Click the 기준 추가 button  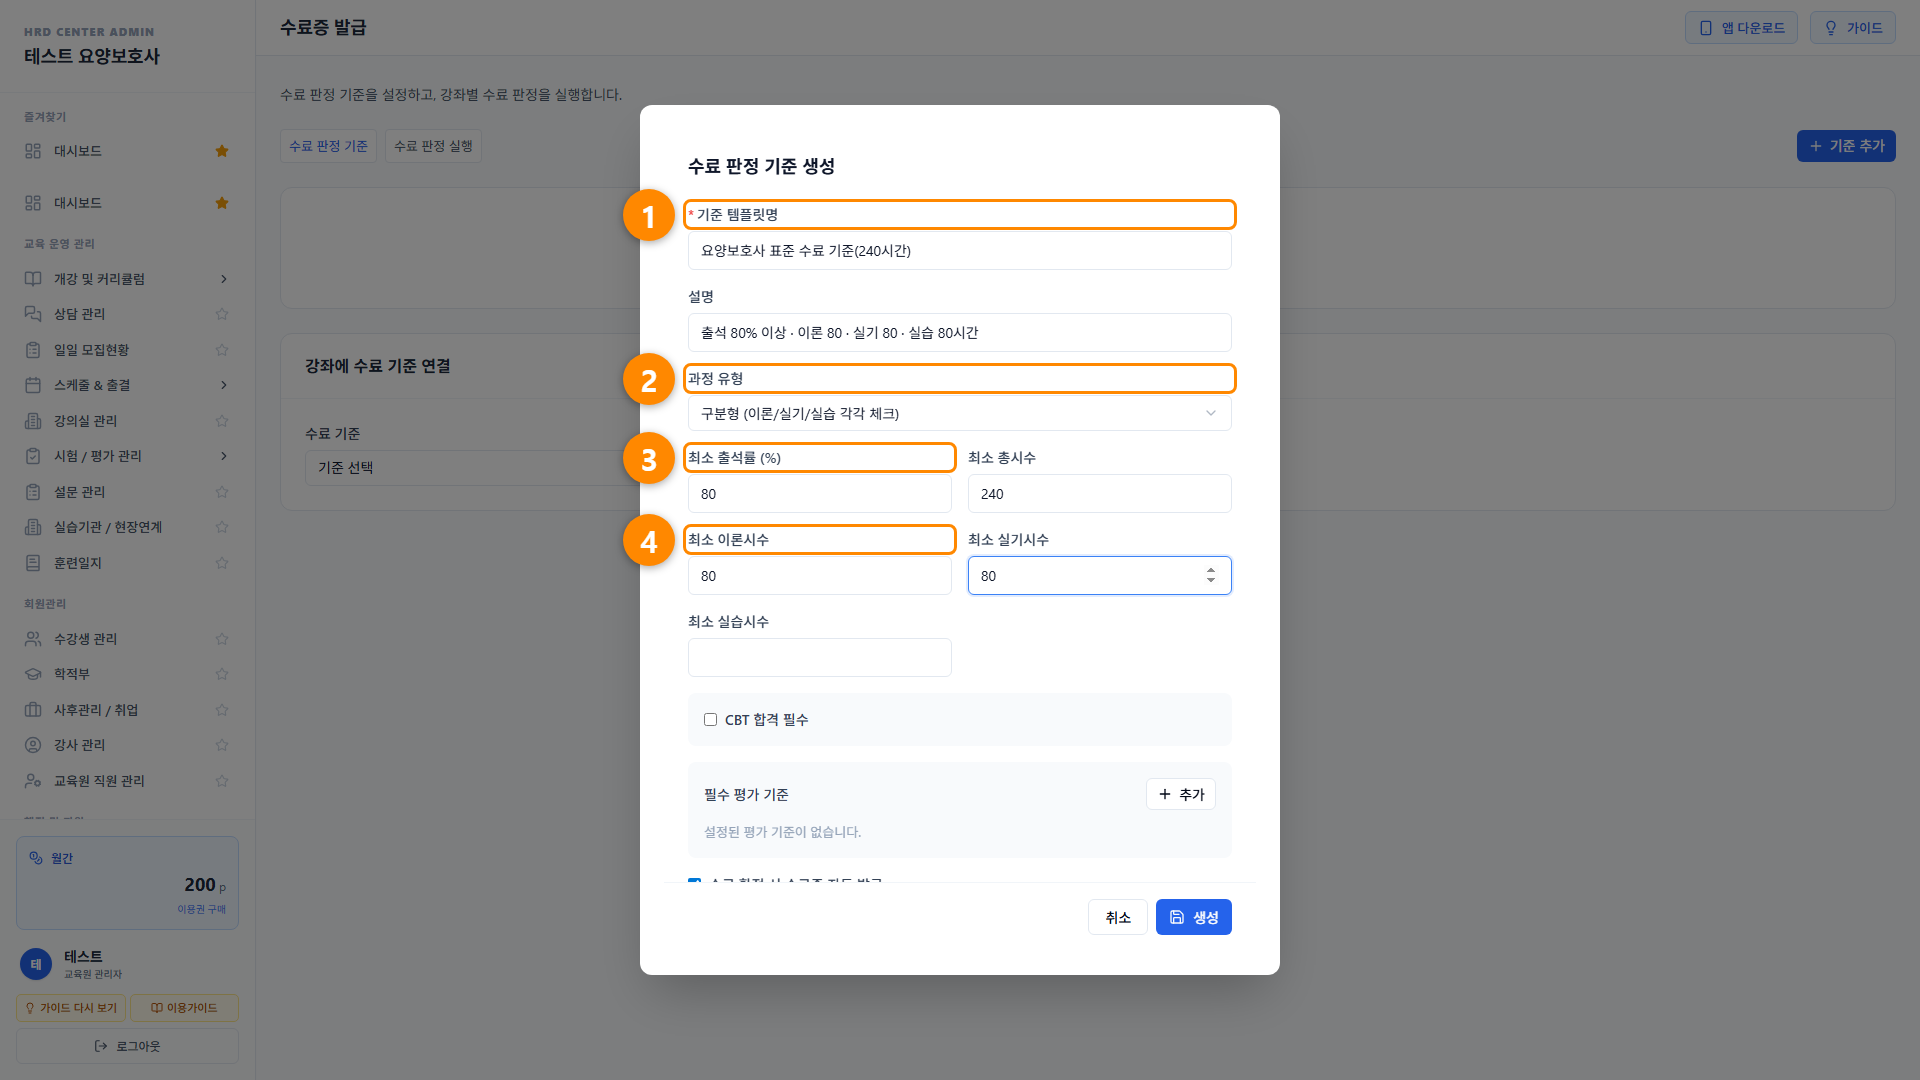click(1846, 146)
